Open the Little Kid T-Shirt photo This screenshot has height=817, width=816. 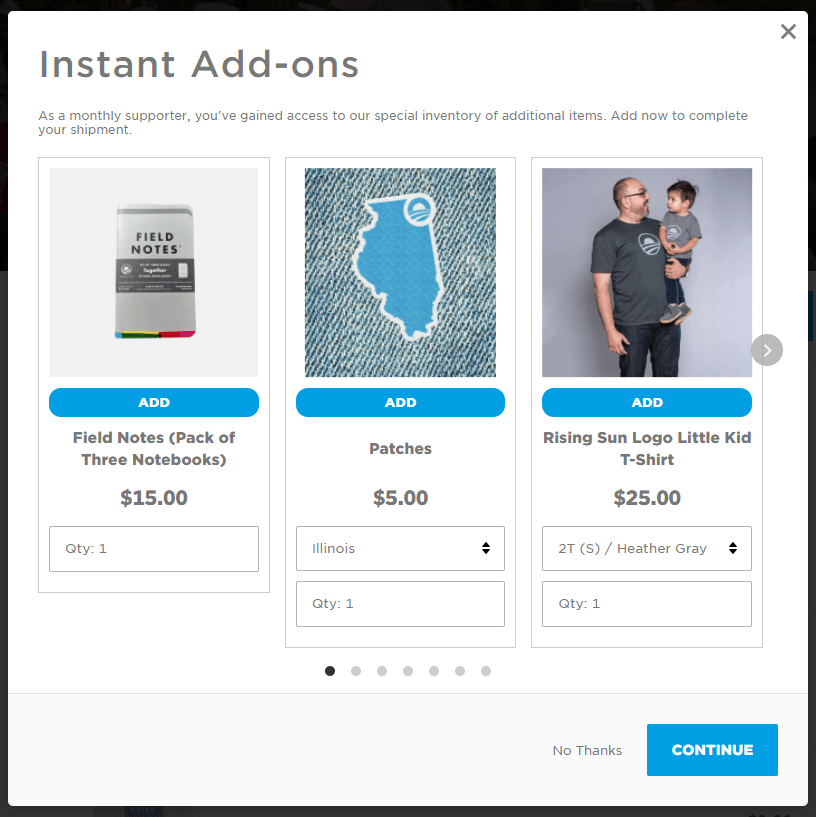[647, 273]
